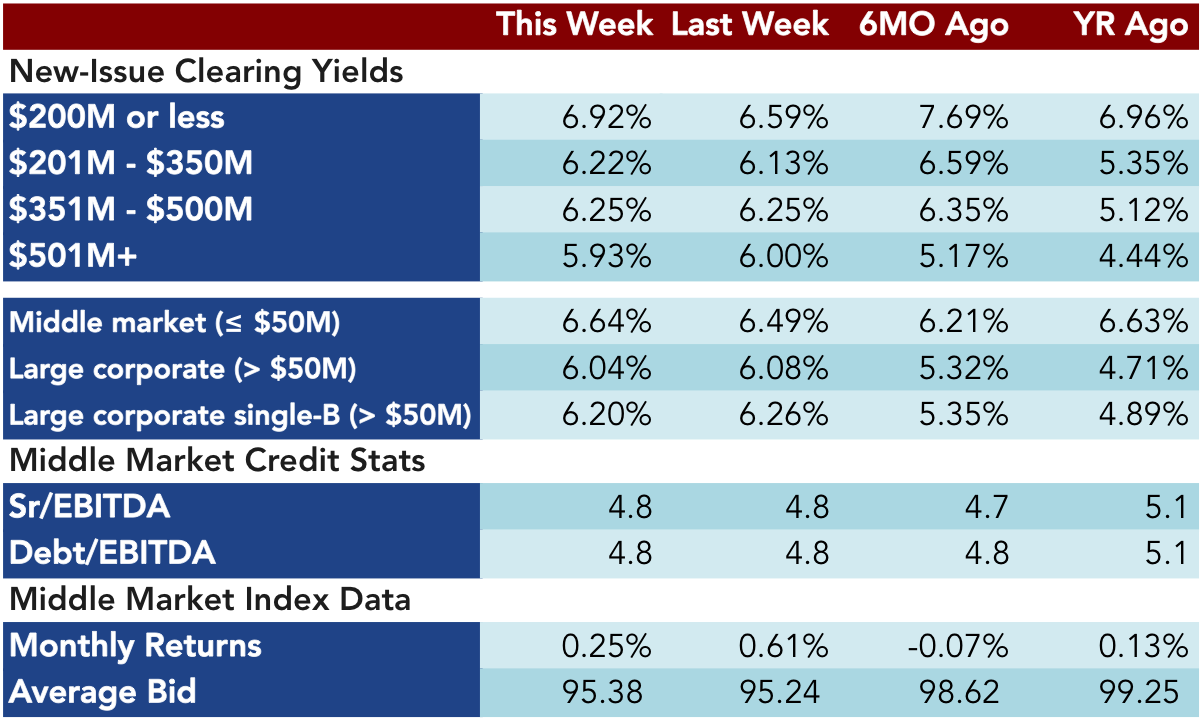Image resolution: width=1200 pixels, height=718 pixels.
Task: Click the '$351M - $500M' row label
Action: click(x=130, y=209)
